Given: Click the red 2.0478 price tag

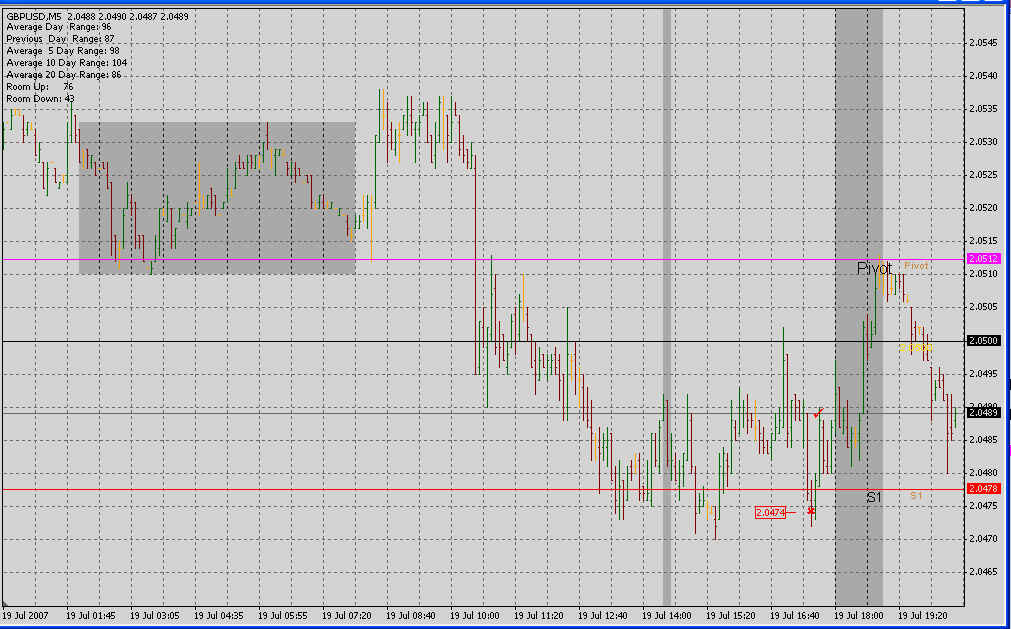Looking at the screenshot, I should 984,488.
